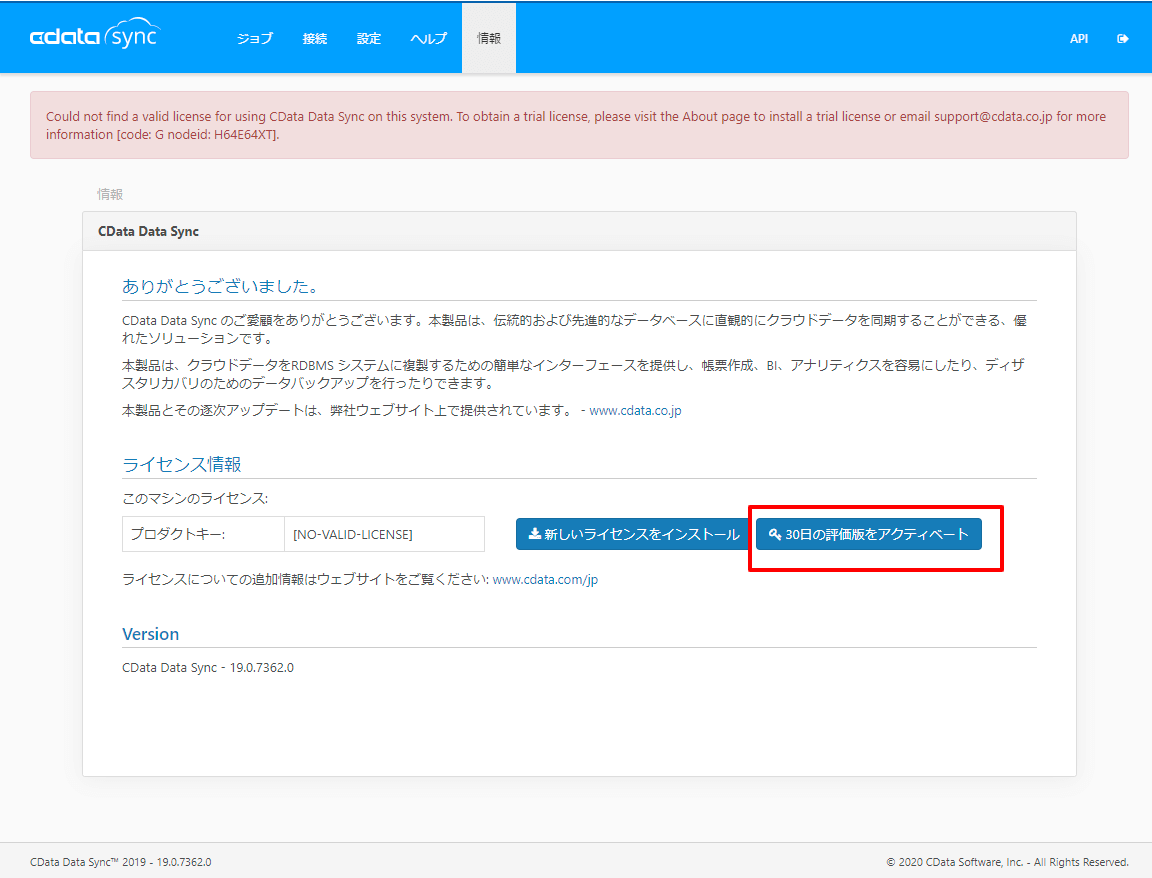Screen dimensions: 1152x878
Task: Select the active 情報 tab
Action: (489, 39)
